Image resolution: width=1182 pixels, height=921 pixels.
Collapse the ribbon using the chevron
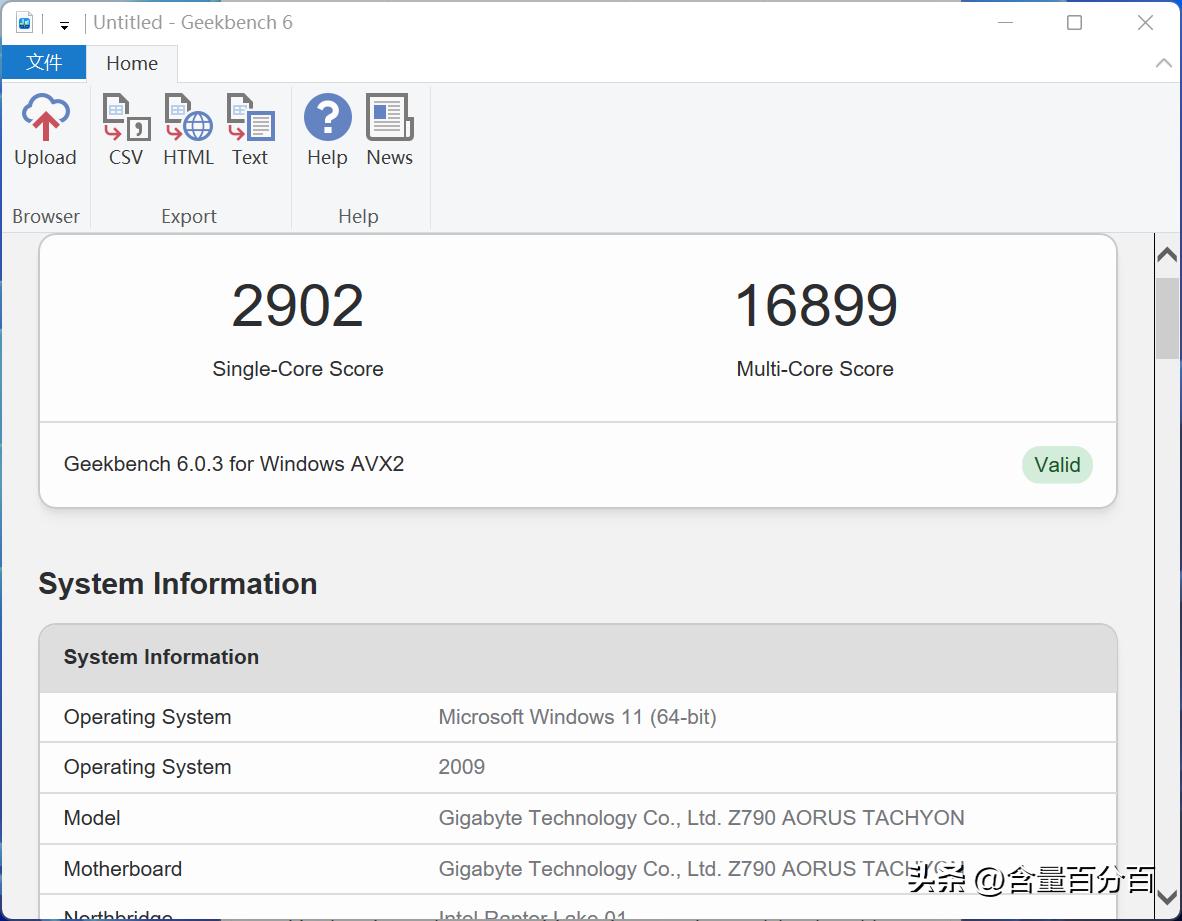1163,63
